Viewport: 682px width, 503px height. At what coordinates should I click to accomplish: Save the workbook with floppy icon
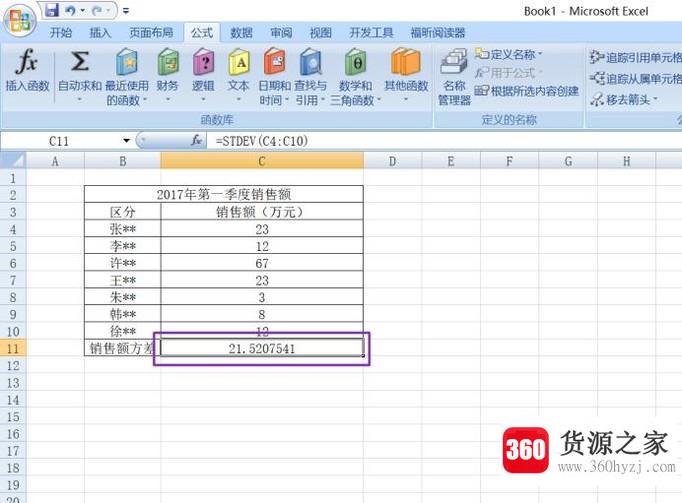coord(52,10)
